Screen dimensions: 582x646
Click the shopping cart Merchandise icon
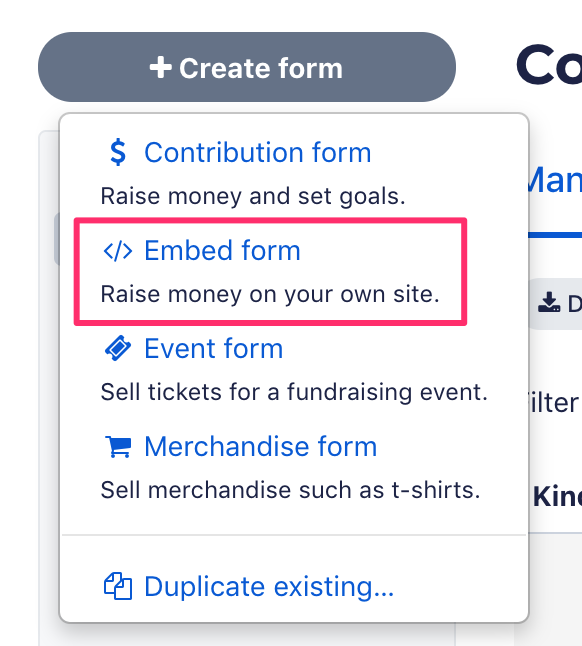(118, 447)
